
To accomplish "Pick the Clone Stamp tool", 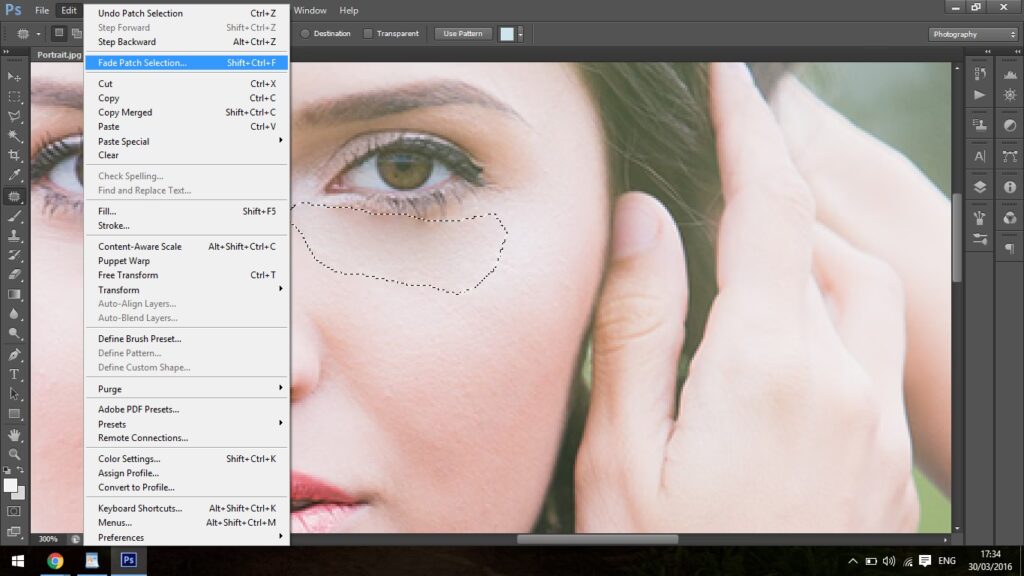I will point(14,235).
